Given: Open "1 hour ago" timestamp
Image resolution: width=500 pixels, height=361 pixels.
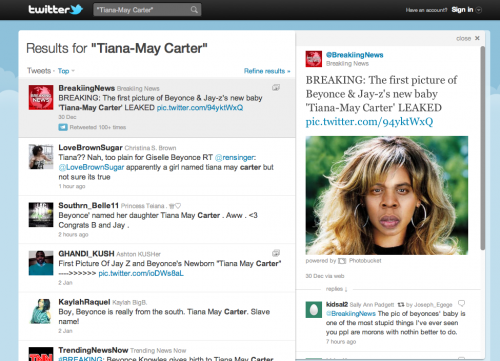Looking at the screenshot, I should [72, 186].
